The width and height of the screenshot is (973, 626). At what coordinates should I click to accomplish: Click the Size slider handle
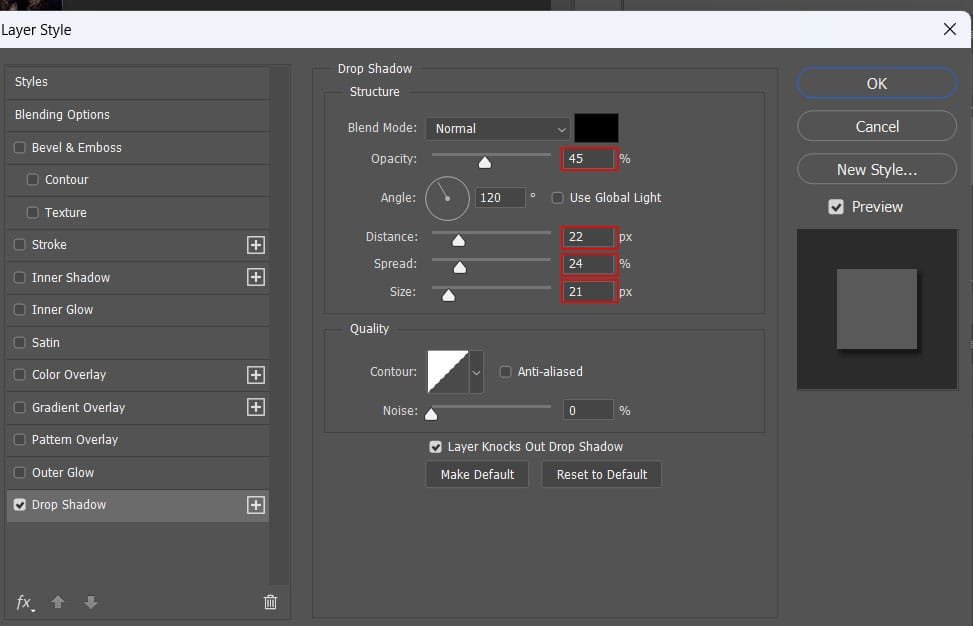[x=449, y=295]
